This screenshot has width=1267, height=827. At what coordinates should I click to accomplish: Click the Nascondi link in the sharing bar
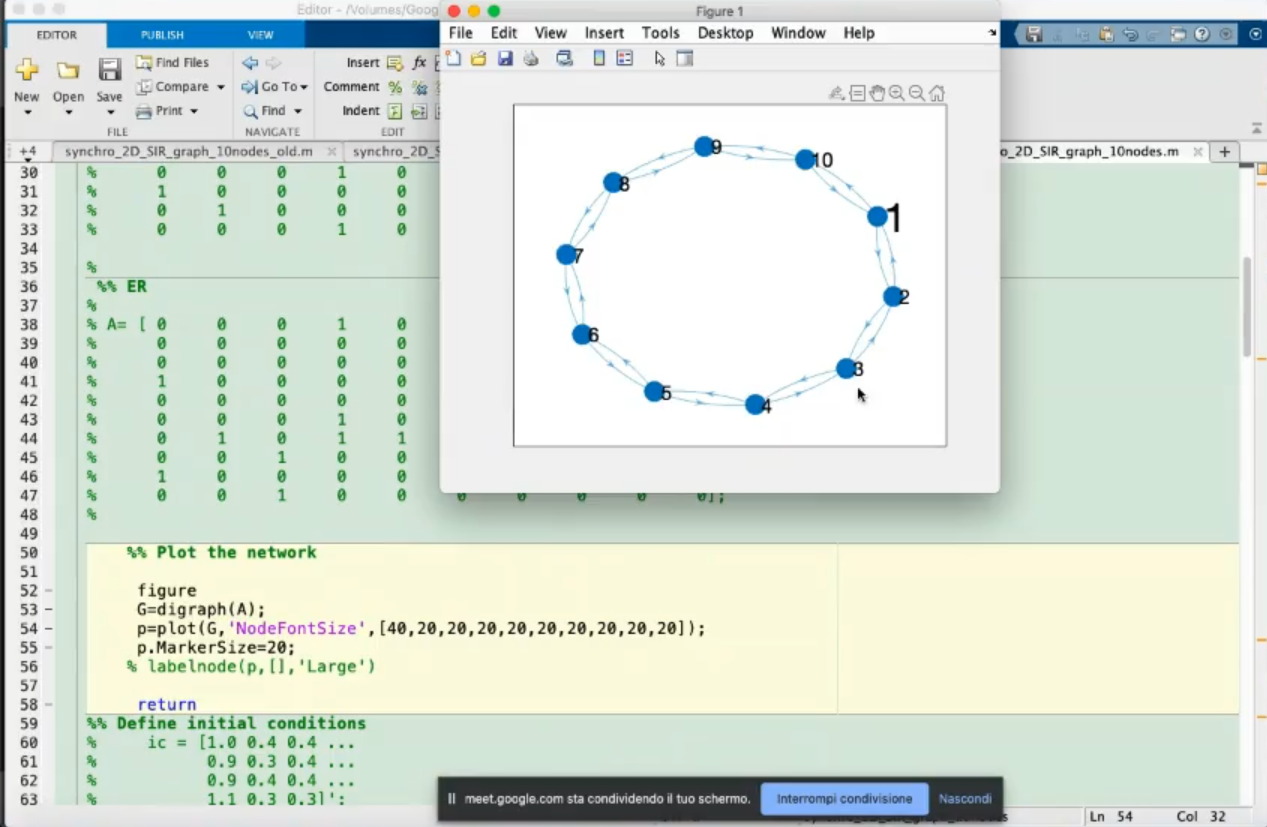(965, 799)
